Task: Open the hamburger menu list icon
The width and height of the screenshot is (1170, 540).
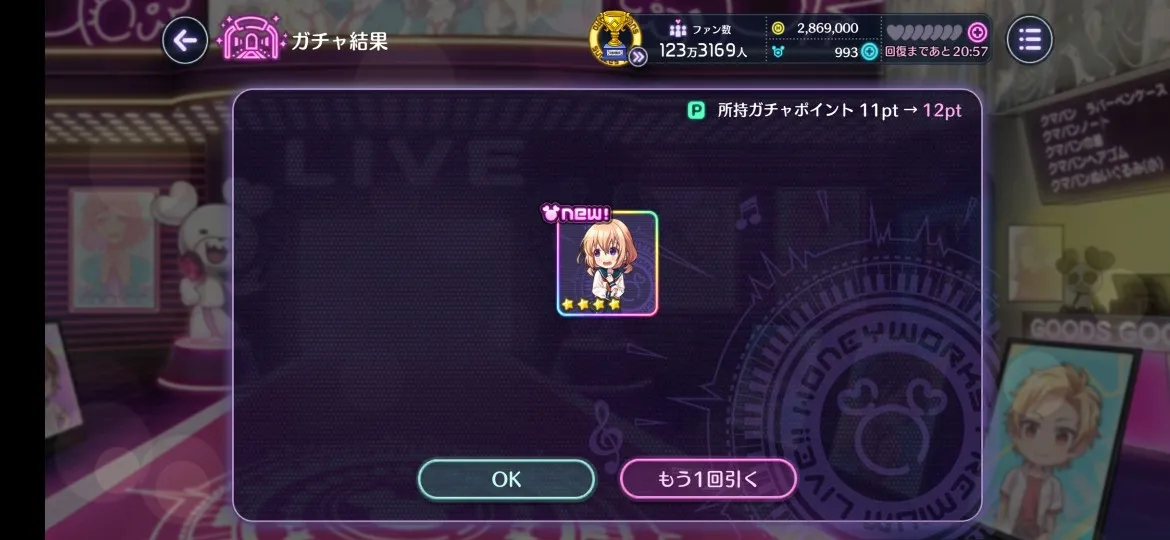Action: (1030, 40)
